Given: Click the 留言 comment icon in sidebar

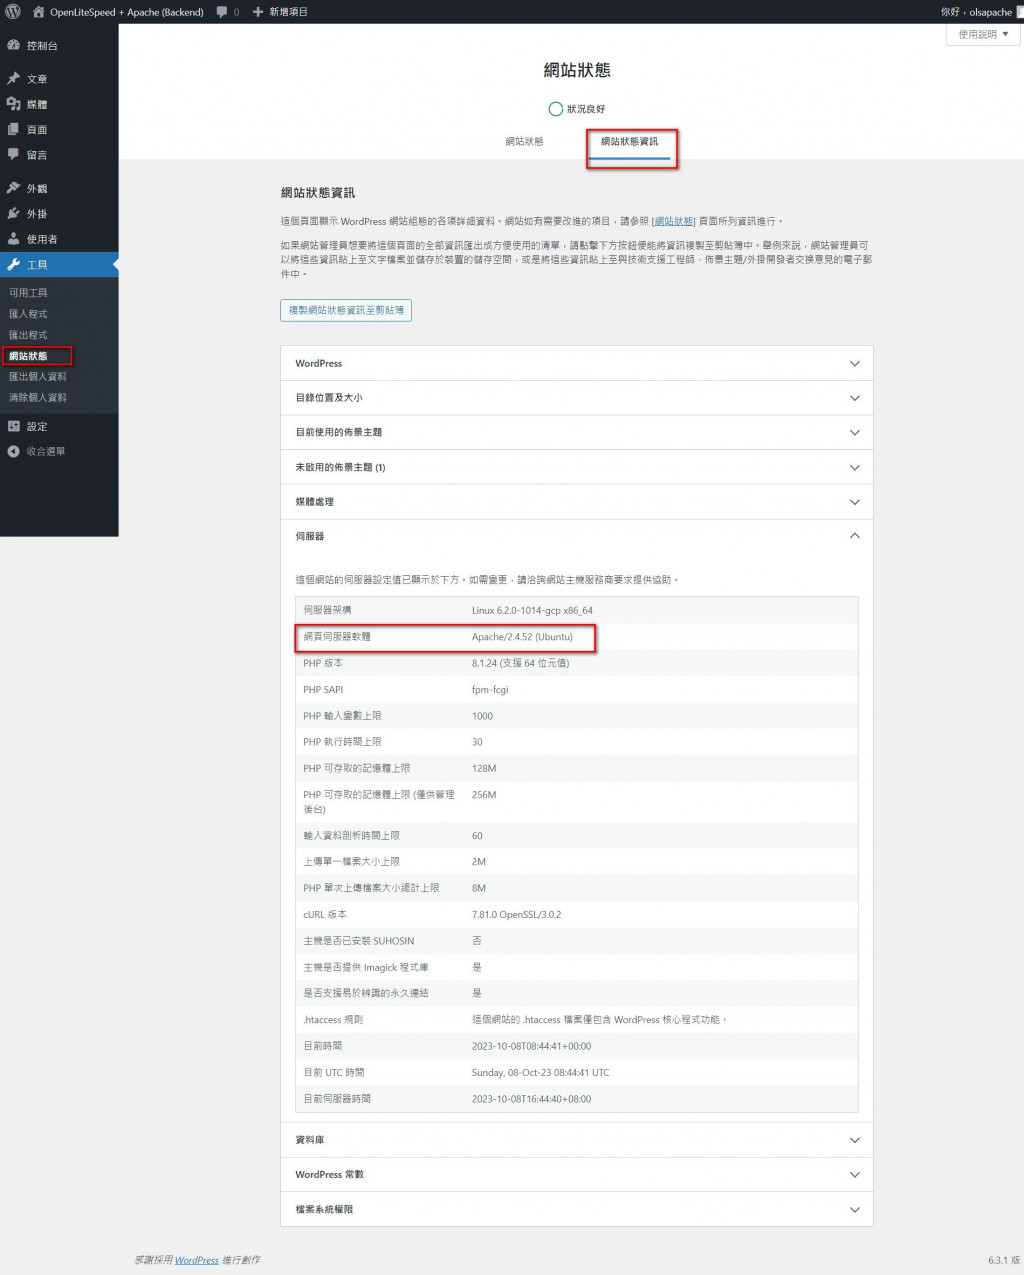Looking at the screenshot, I should pos(13,154).
